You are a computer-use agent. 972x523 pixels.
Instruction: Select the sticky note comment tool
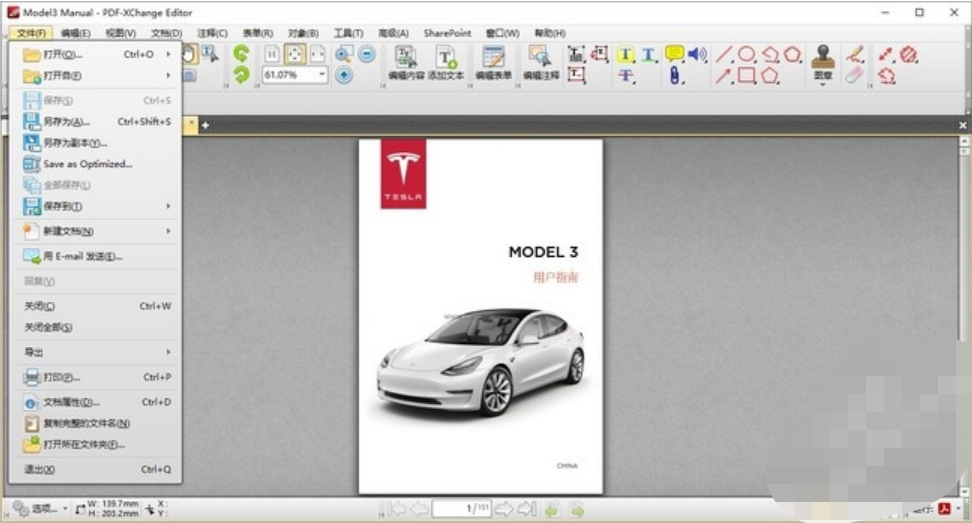675,54
